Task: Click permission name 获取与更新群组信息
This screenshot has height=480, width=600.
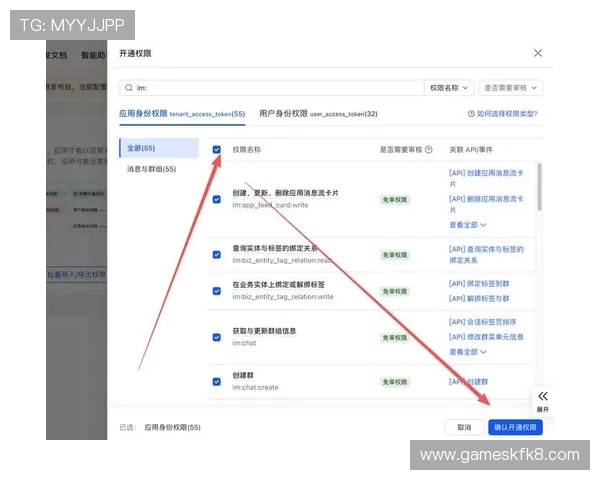Action: [264, 331]
